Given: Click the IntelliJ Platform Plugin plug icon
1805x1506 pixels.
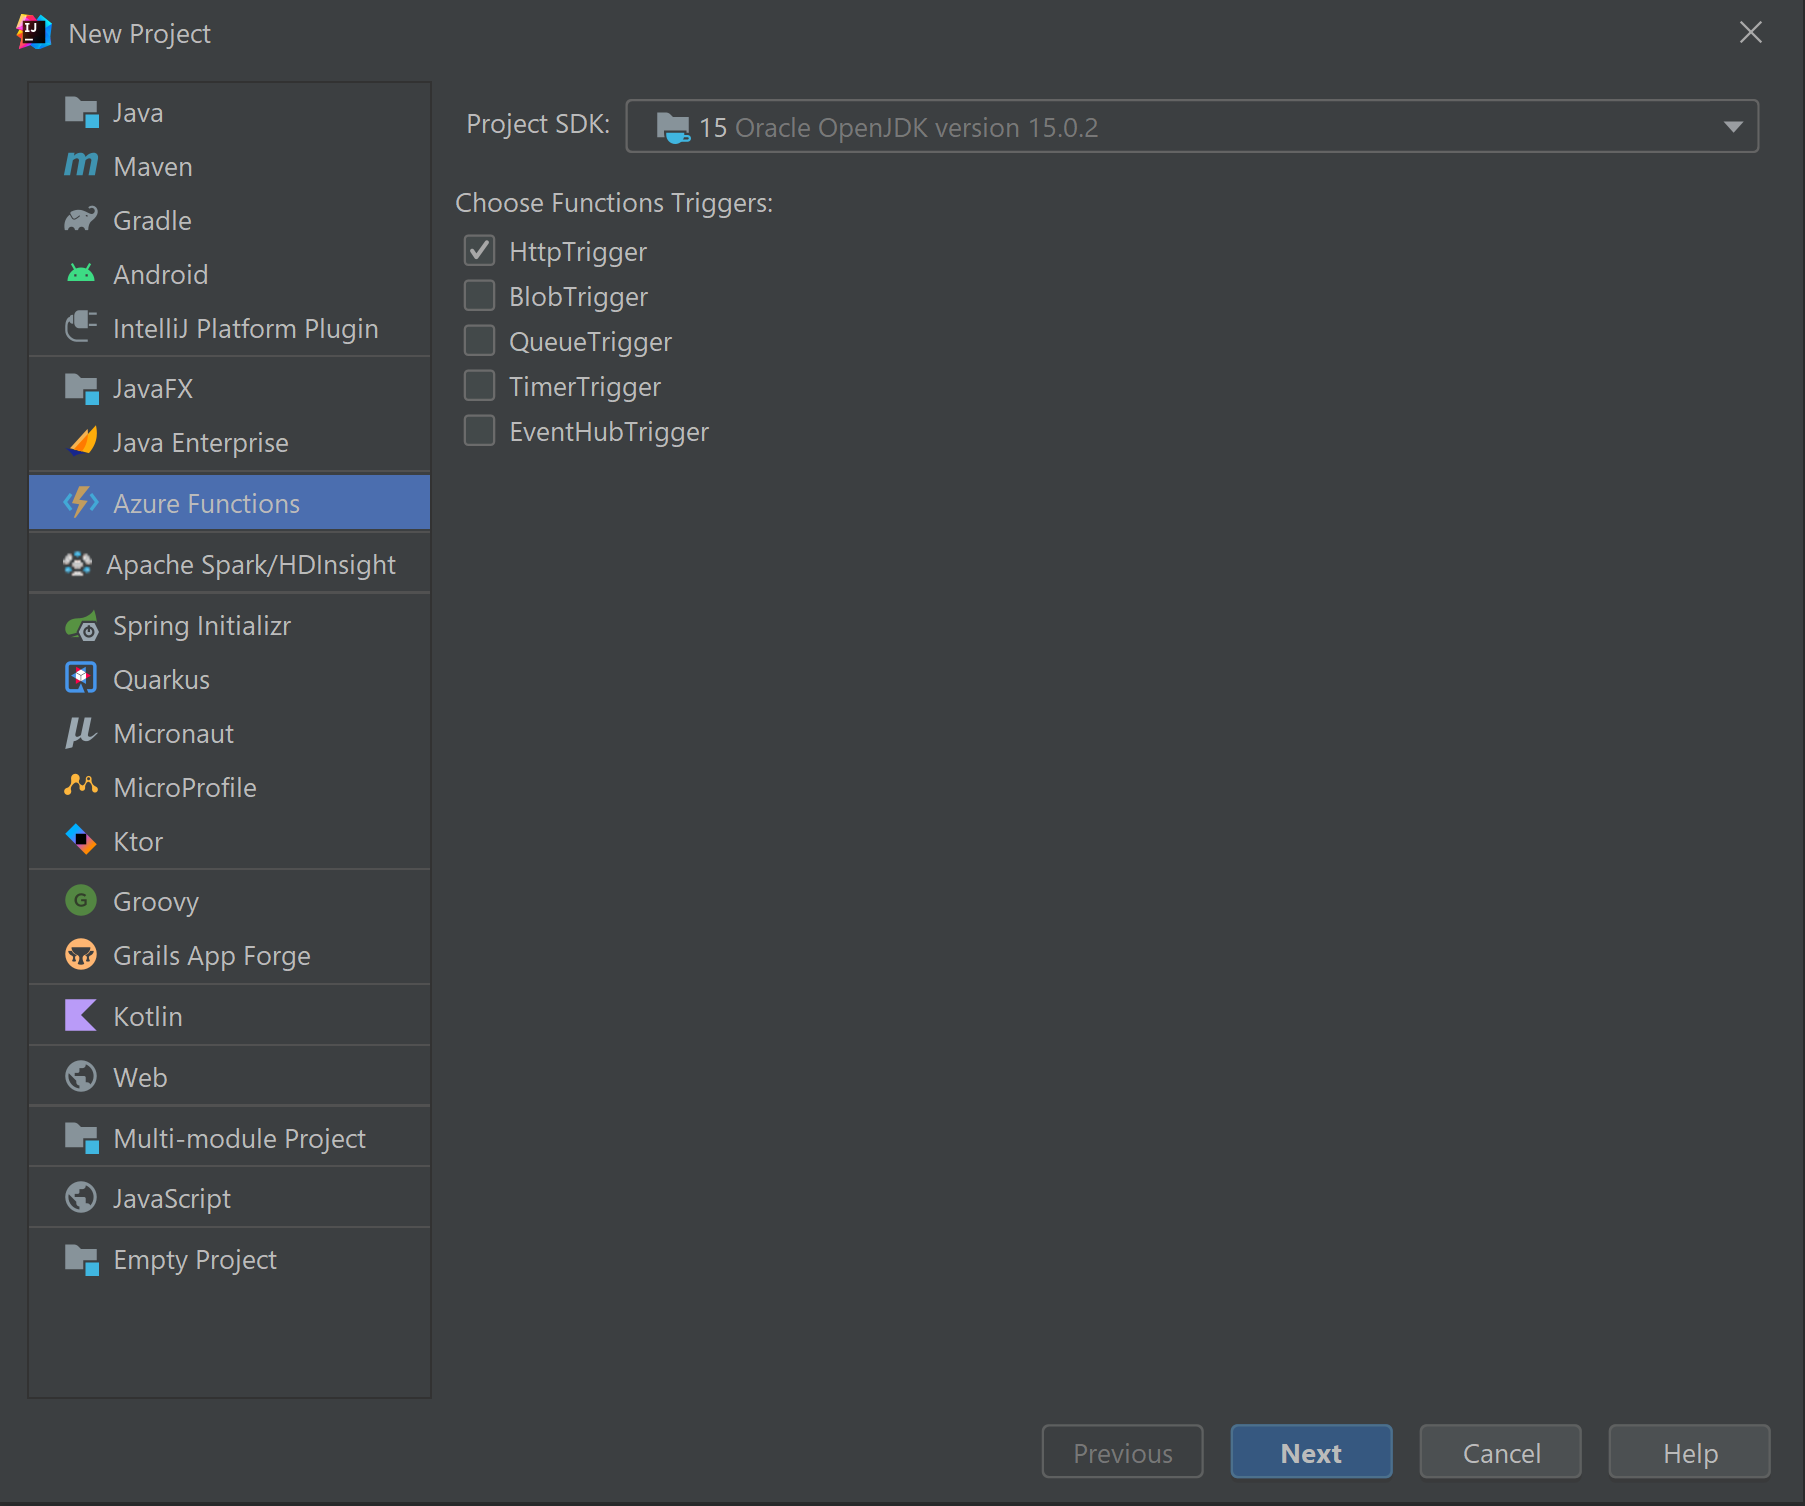Looking at the screenshot, I should tap(81, 327).
